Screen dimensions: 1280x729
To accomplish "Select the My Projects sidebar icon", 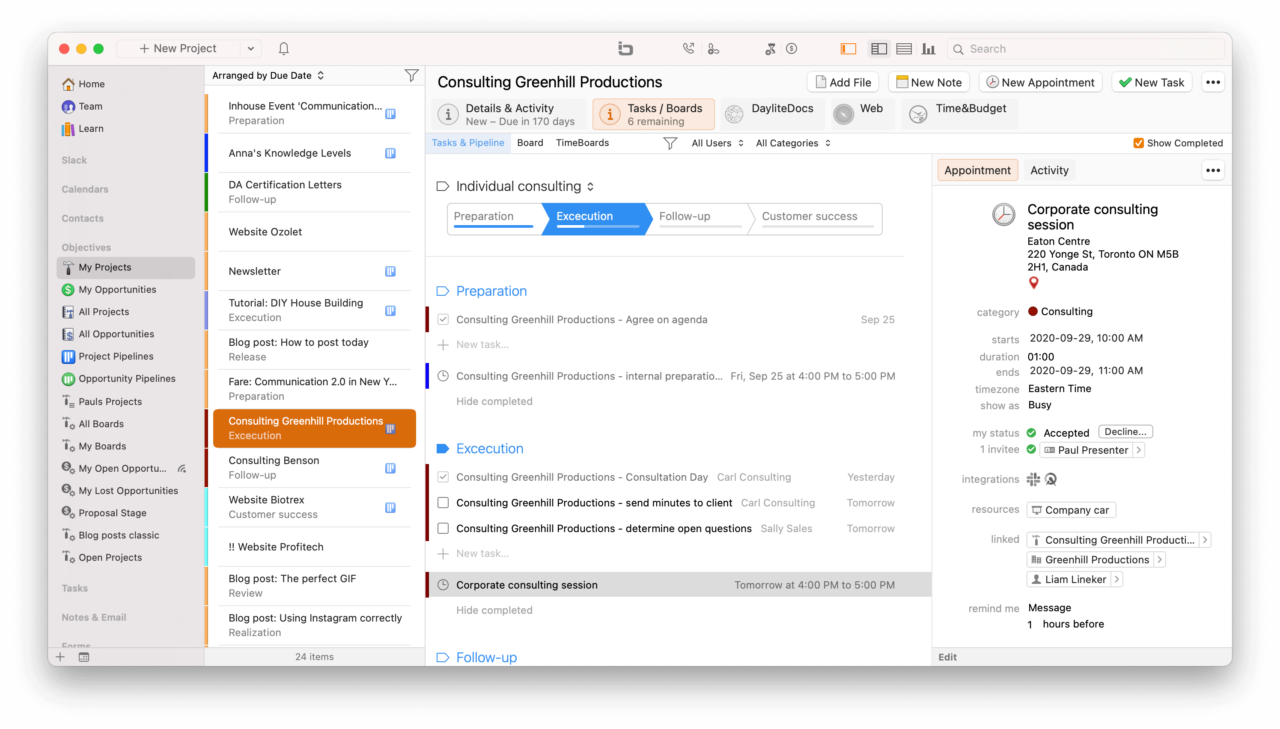I will 68,267.
